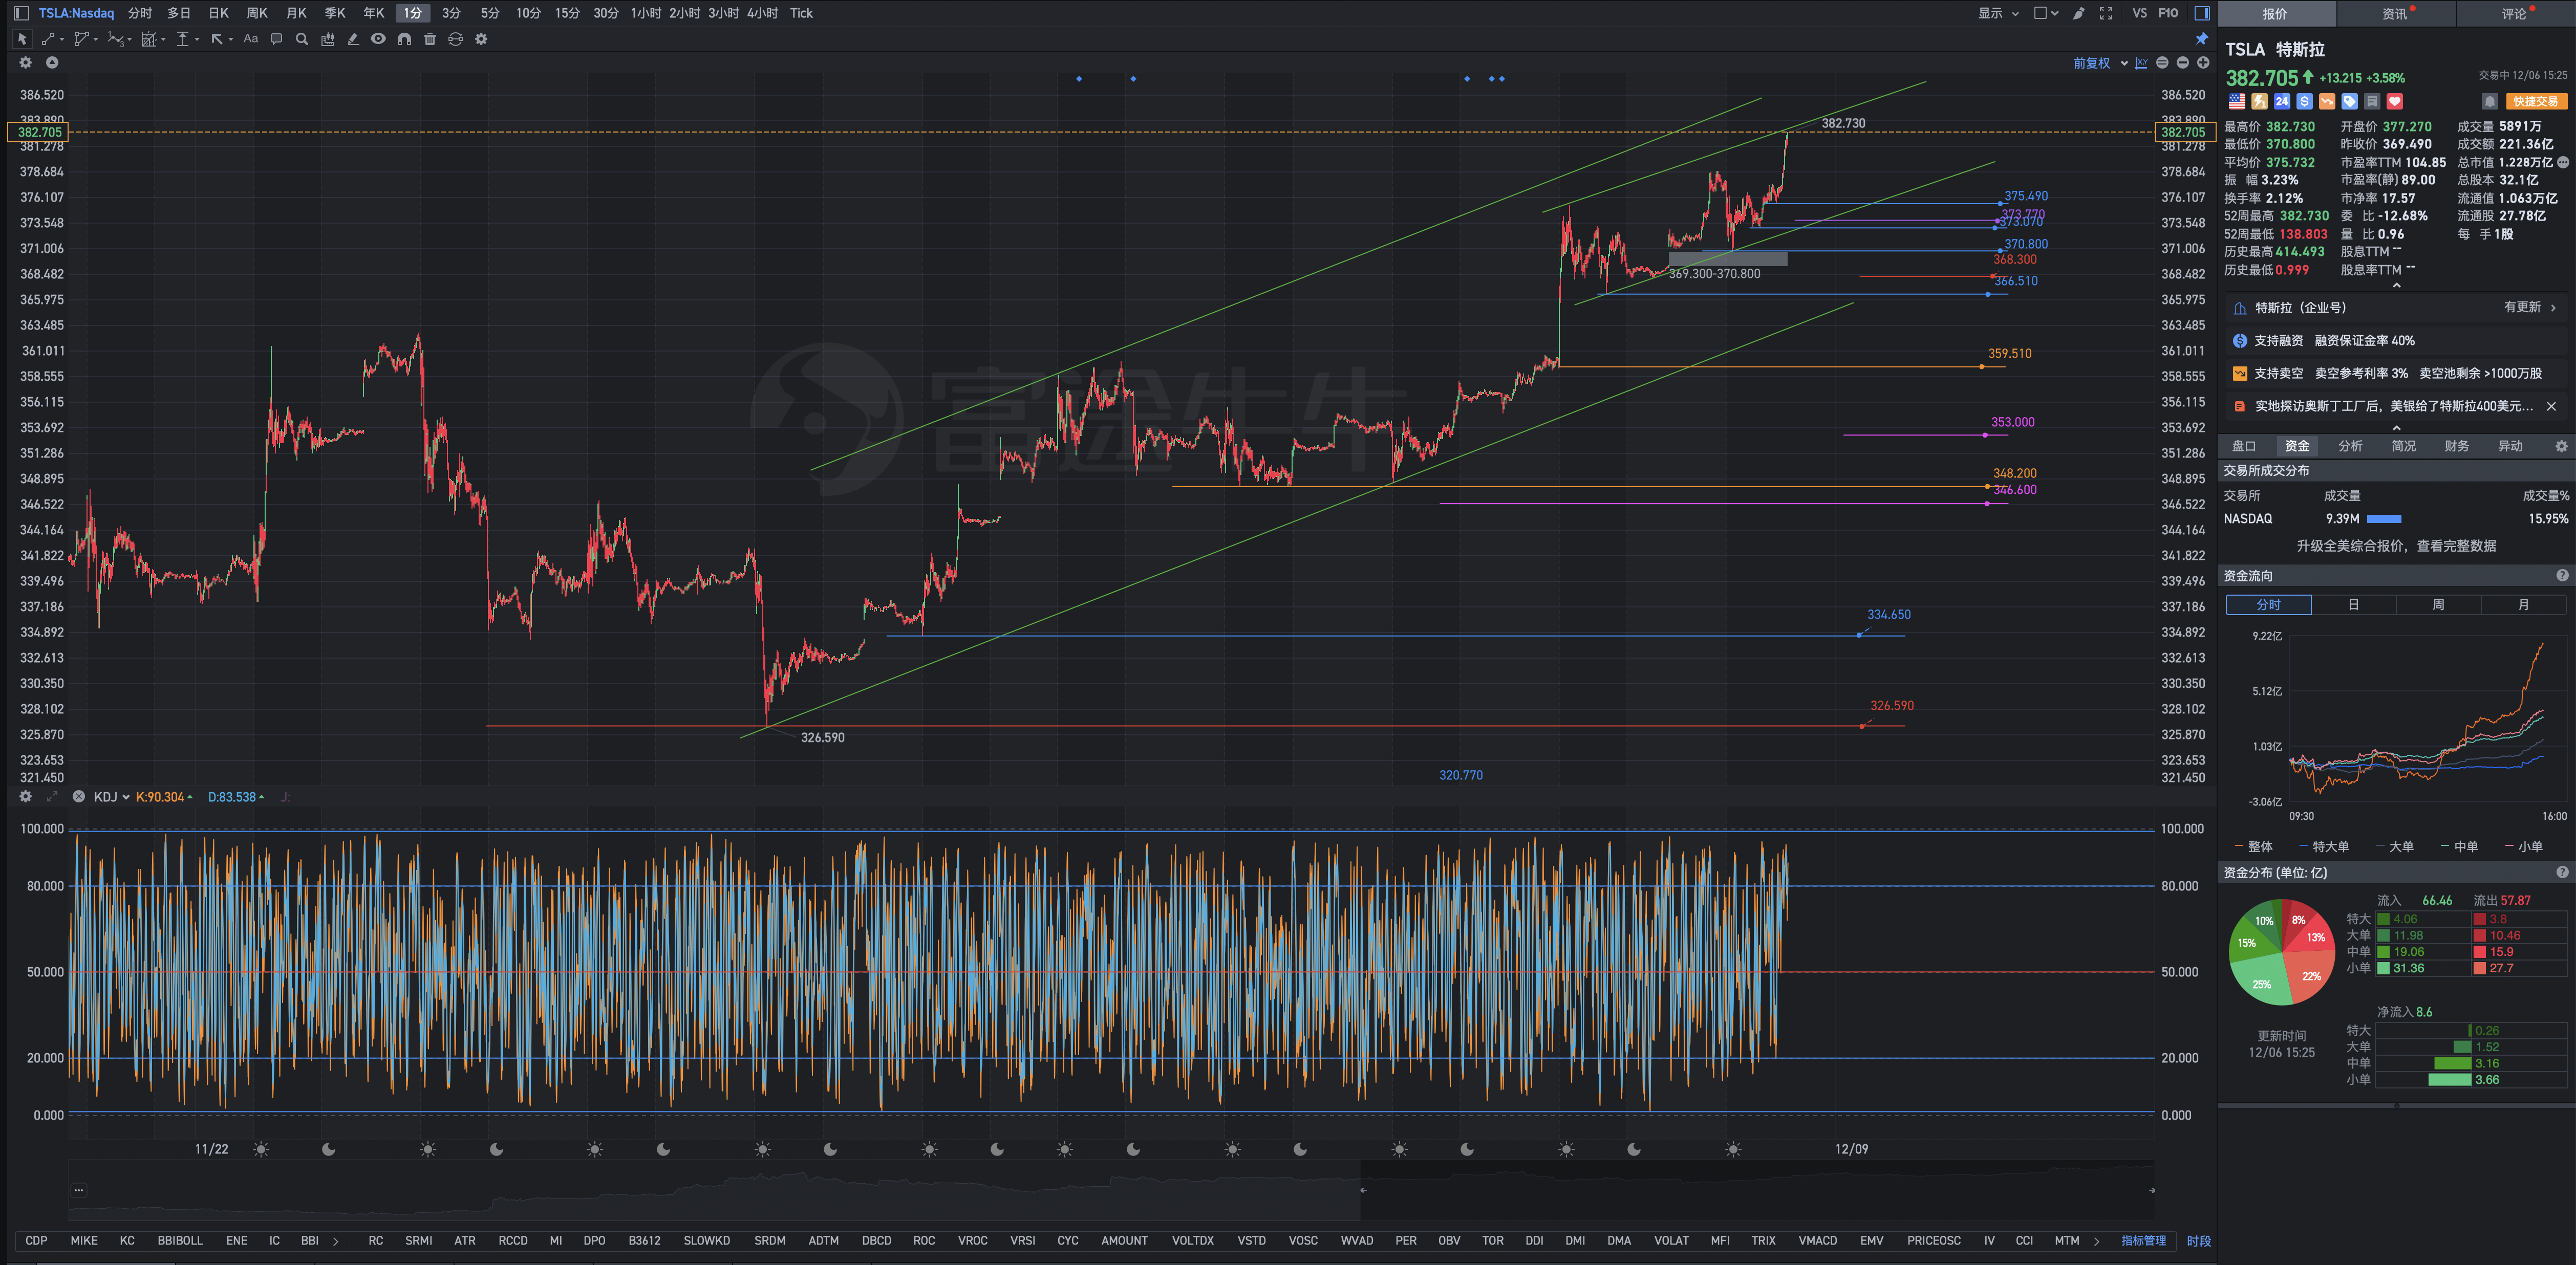Expand the KDJ sub-chart pane
The image size is (2576, 1265).
pos(52,796)
